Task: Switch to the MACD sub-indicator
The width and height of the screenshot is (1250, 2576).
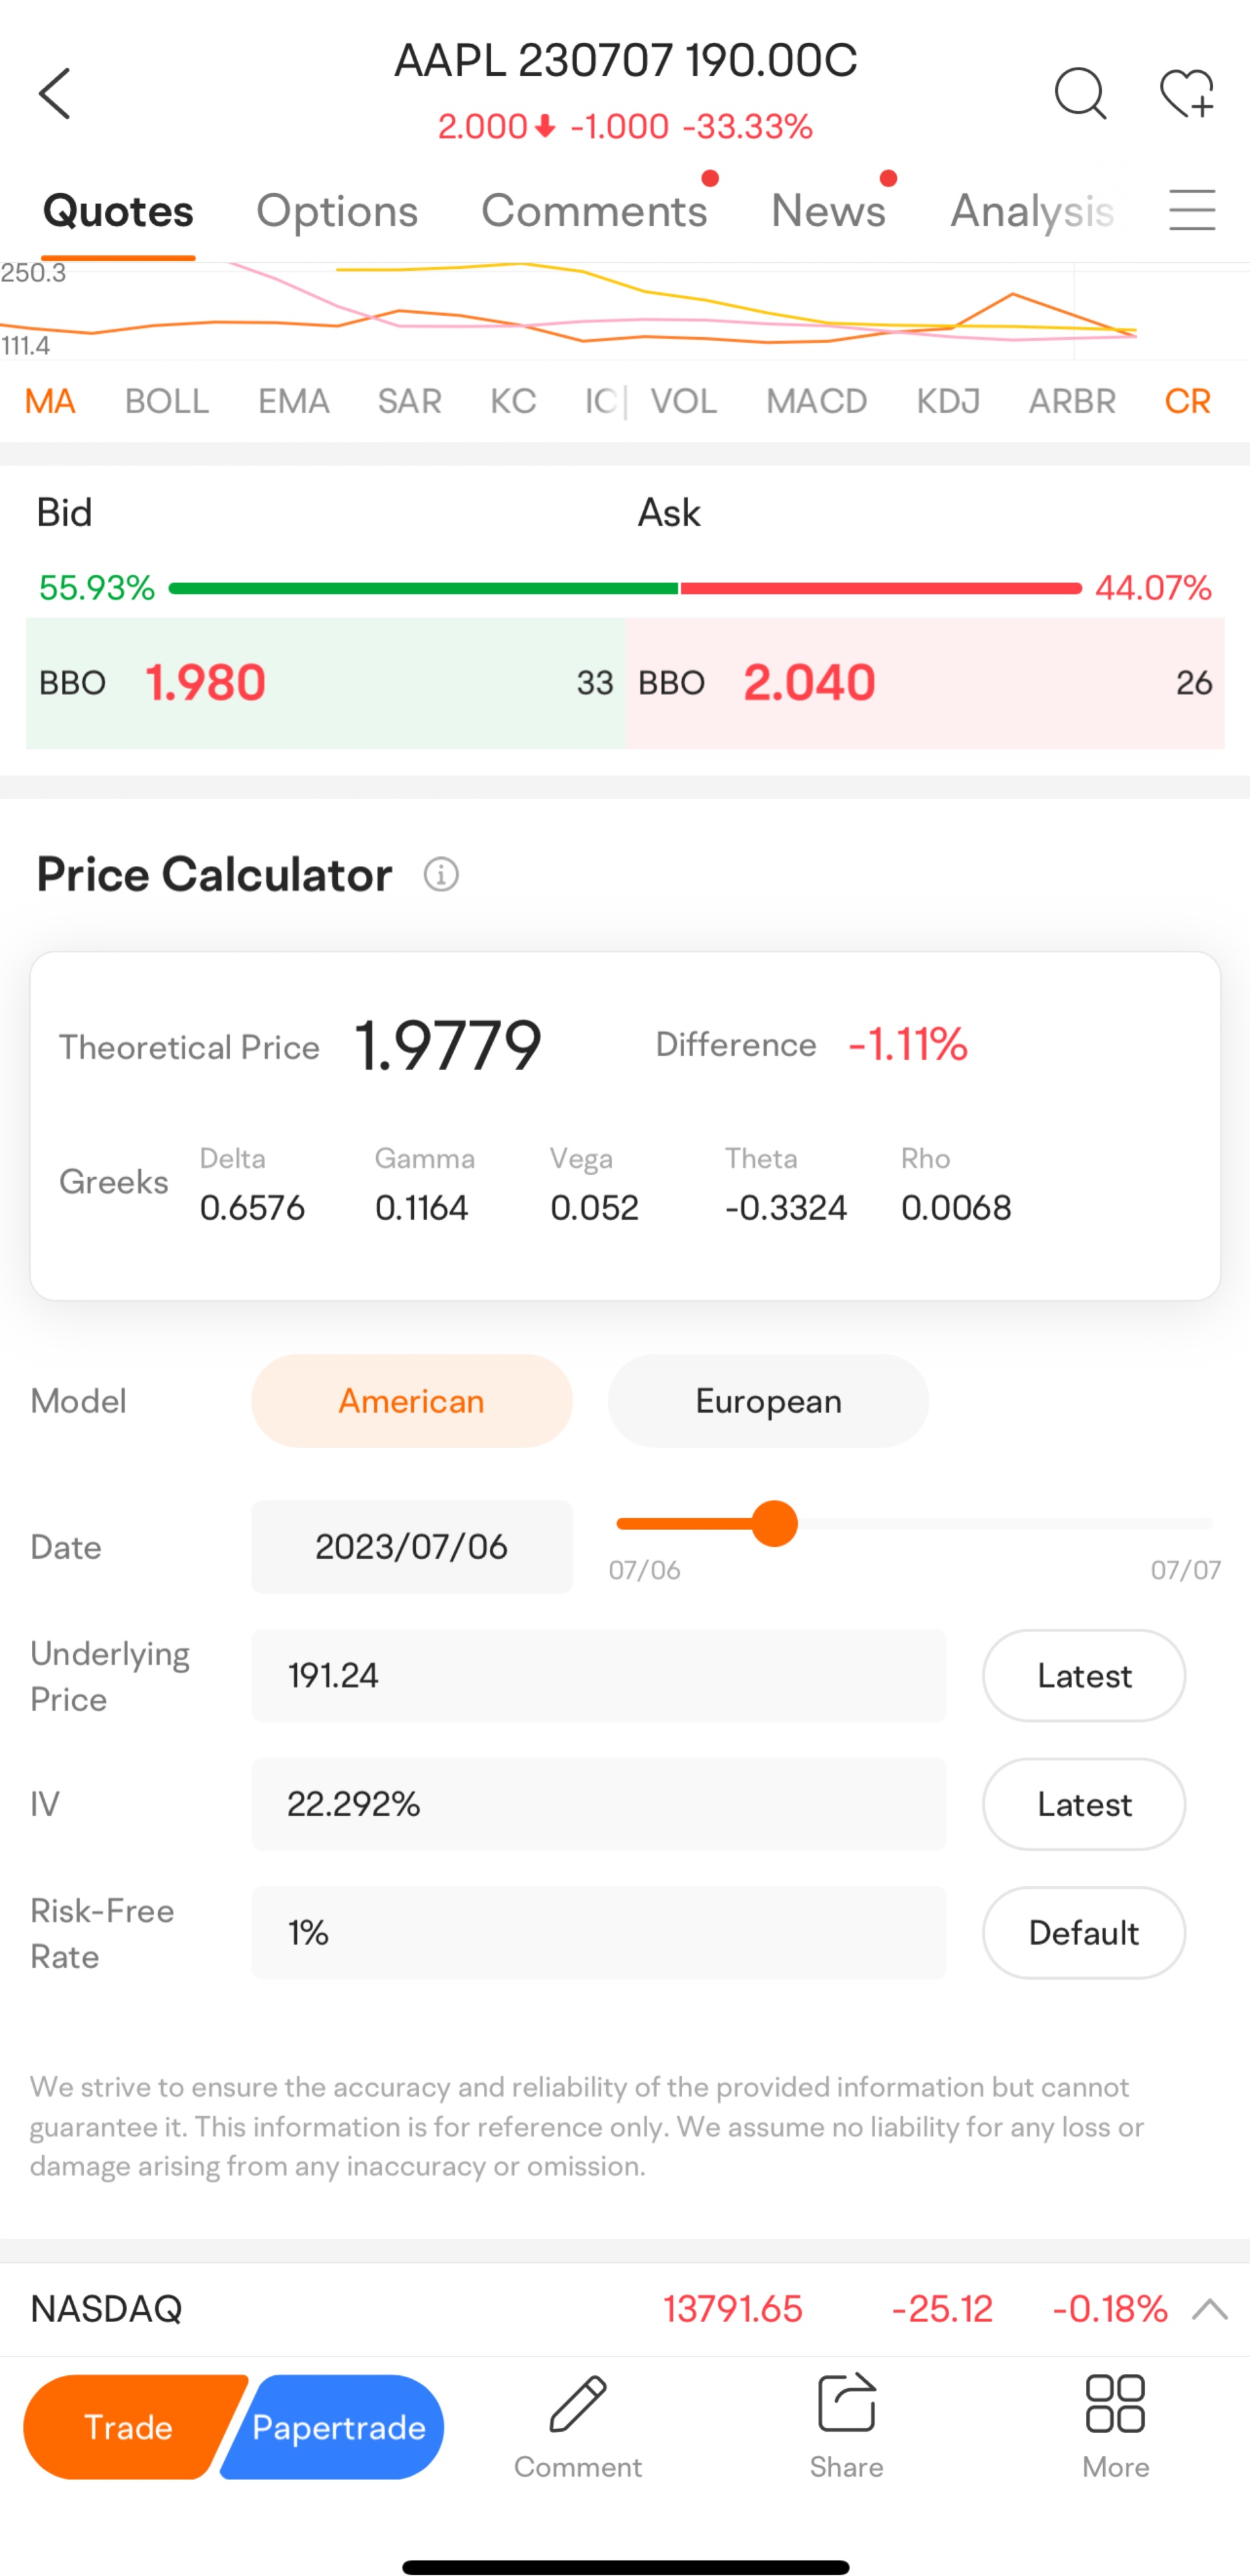Action: coord(816,401)
